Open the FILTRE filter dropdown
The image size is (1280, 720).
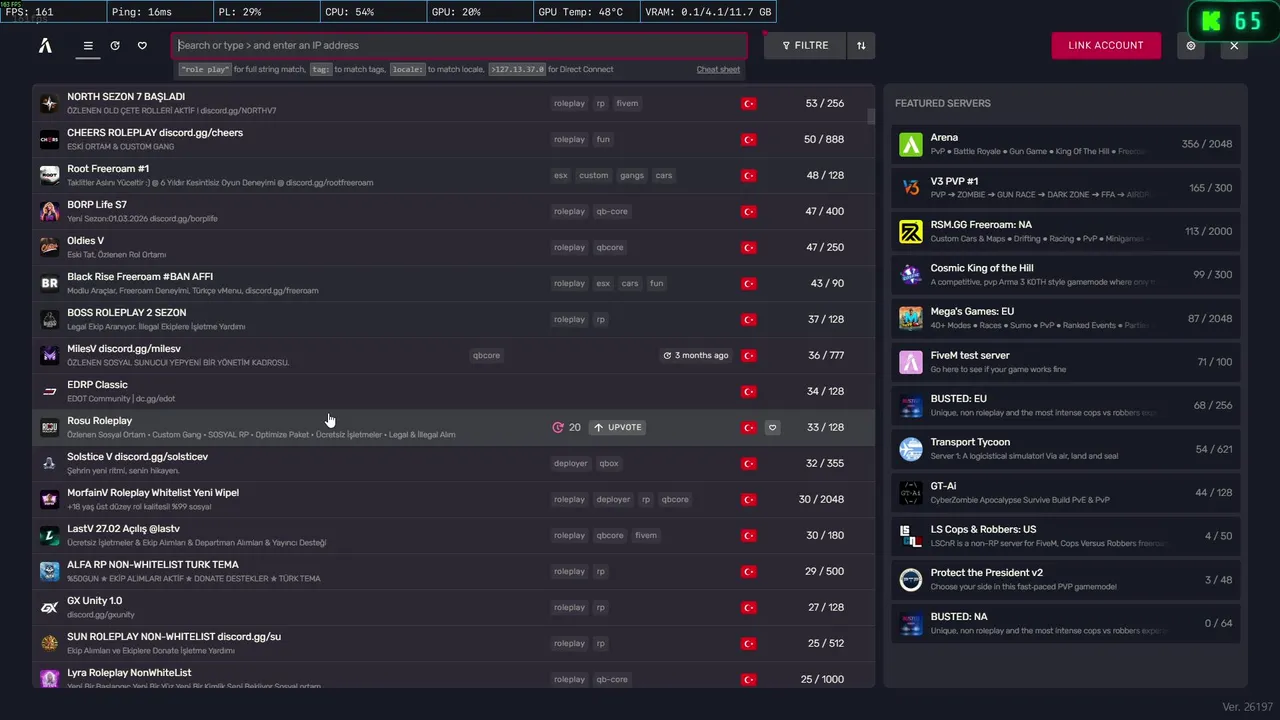click(805, 45)
